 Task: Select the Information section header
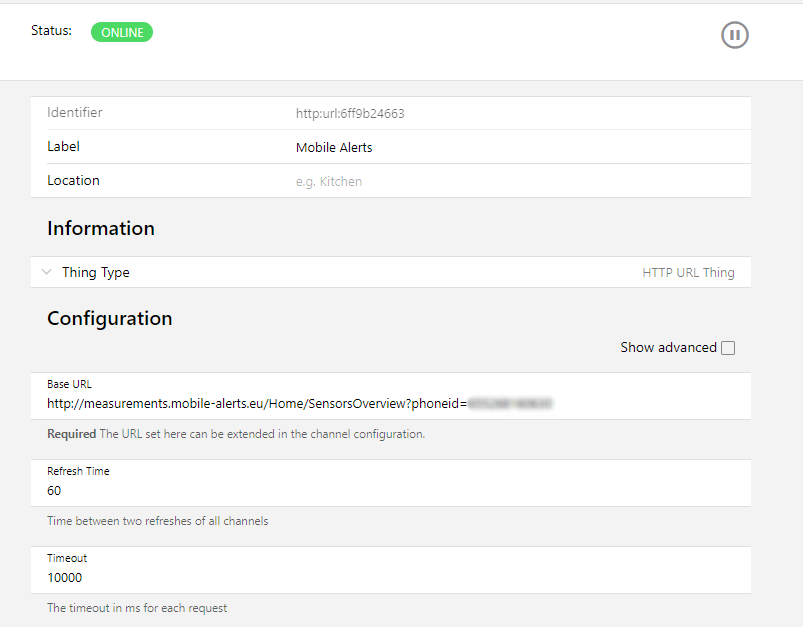point(100,228)
